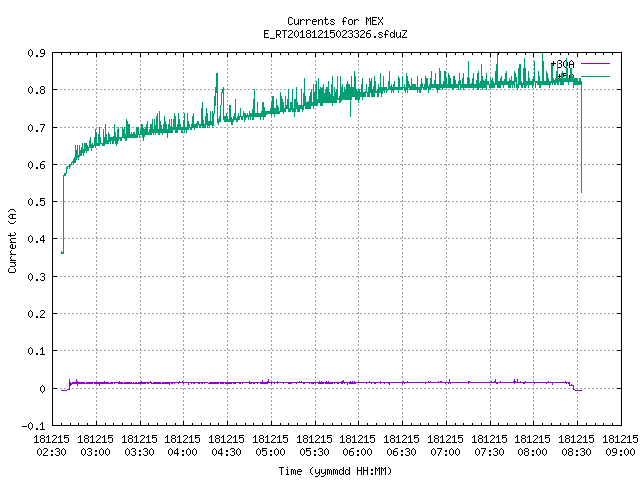Click the x-axis time label "04:30"

point(227,452)
